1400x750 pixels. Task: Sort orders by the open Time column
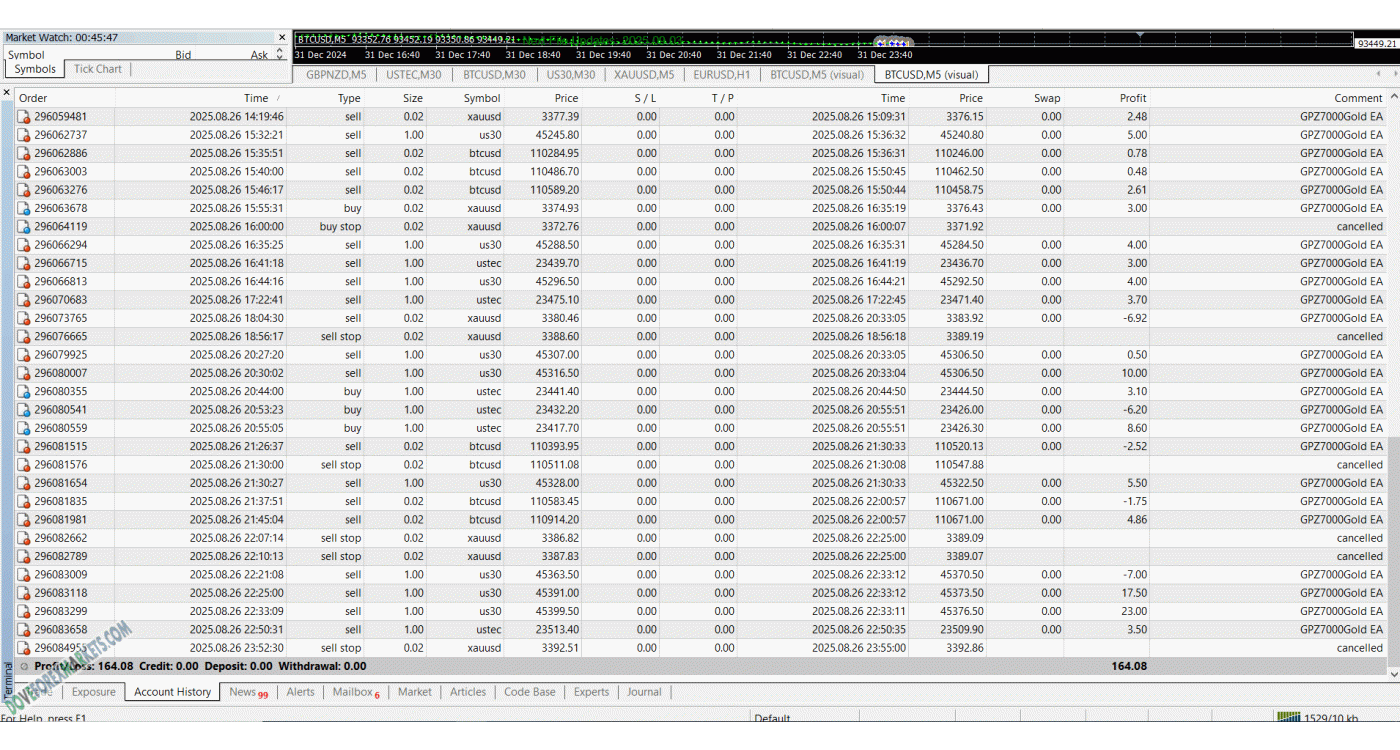(x=256, y=98)
